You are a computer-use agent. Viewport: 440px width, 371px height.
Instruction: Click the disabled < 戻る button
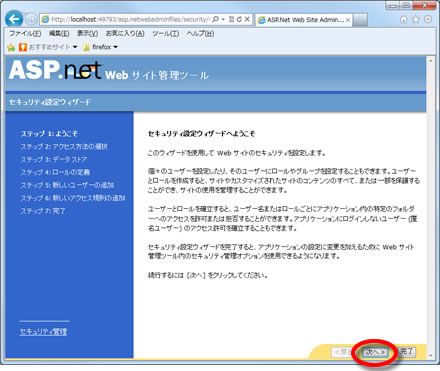tap(342, 352)
